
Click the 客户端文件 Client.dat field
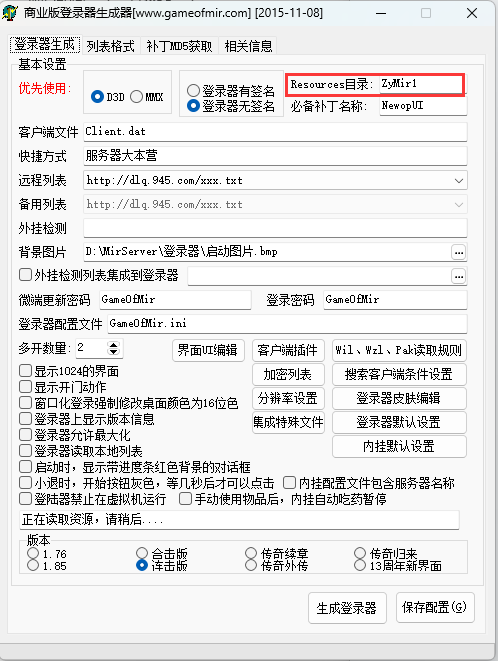click(275, 132)
